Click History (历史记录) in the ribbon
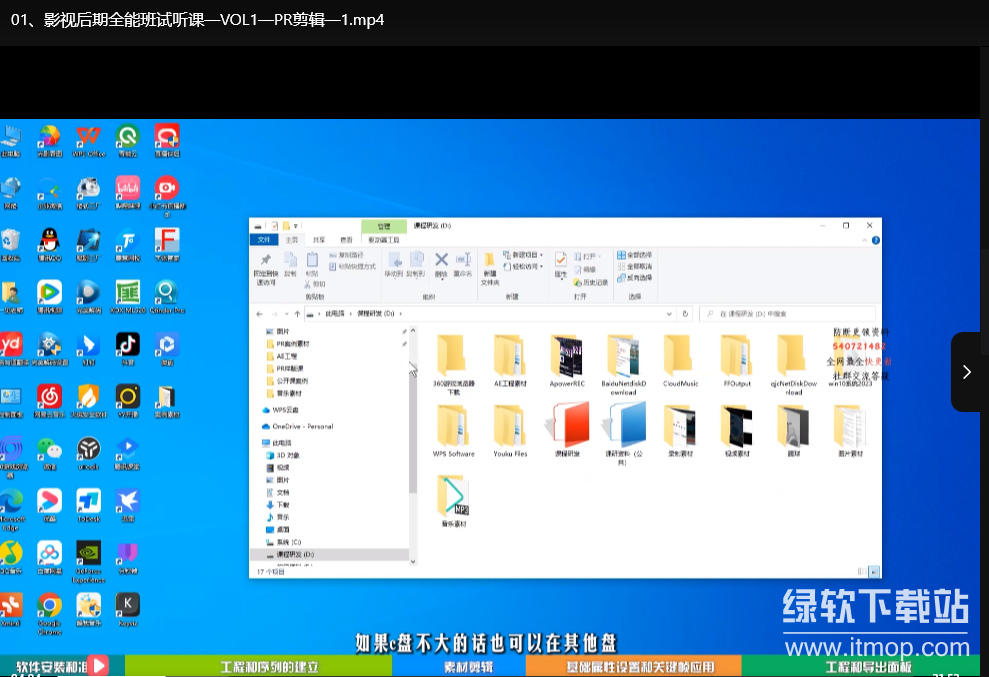Image resolution: width=989 pixels, height=677 pixels. 591,282
